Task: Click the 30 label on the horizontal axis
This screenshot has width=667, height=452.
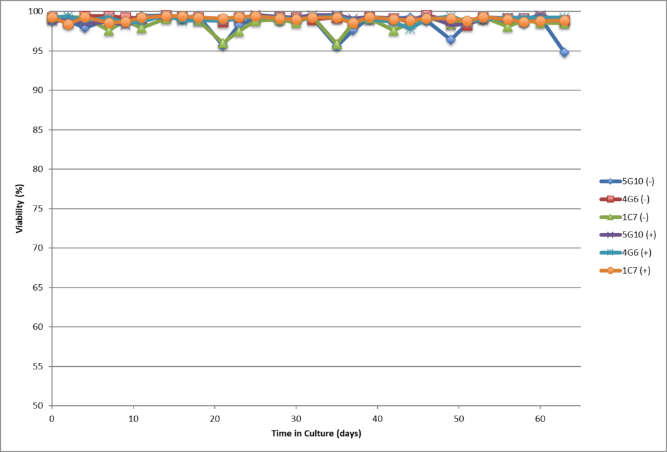Action: (x=296, y=418)
